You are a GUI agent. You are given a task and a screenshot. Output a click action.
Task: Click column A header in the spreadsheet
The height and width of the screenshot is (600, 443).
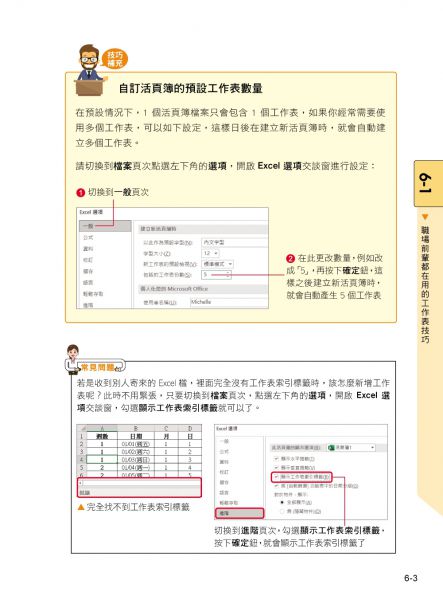(102, 429)
